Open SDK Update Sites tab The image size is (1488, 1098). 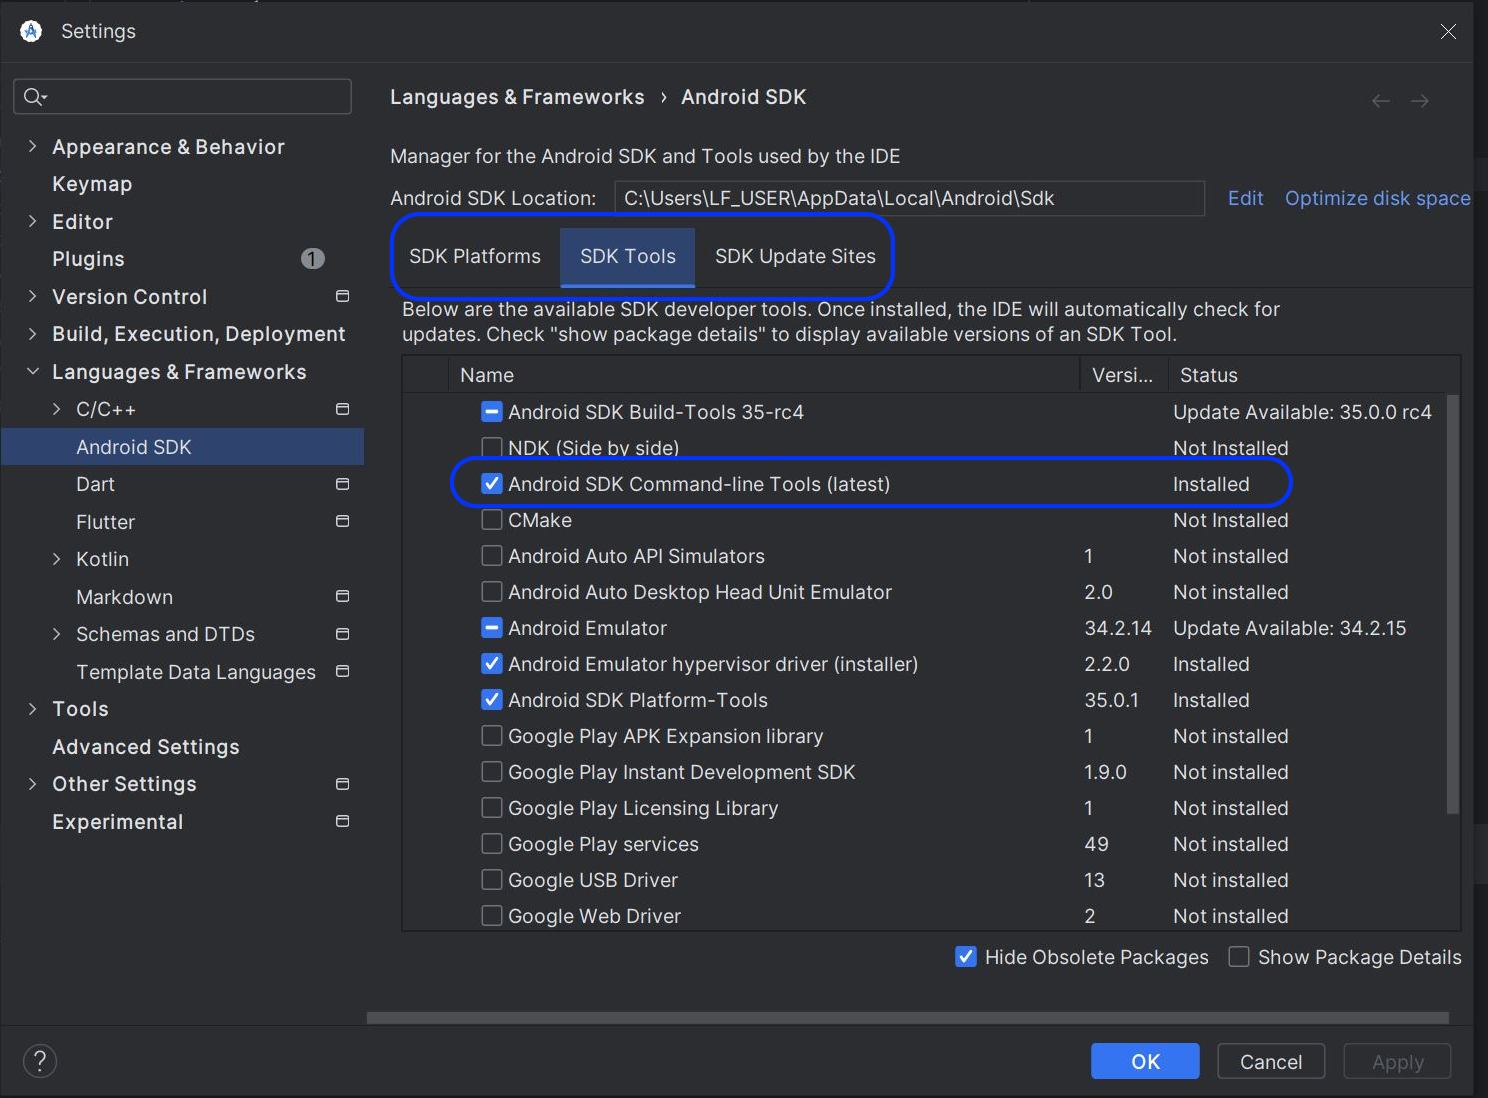tap(795, 257)
